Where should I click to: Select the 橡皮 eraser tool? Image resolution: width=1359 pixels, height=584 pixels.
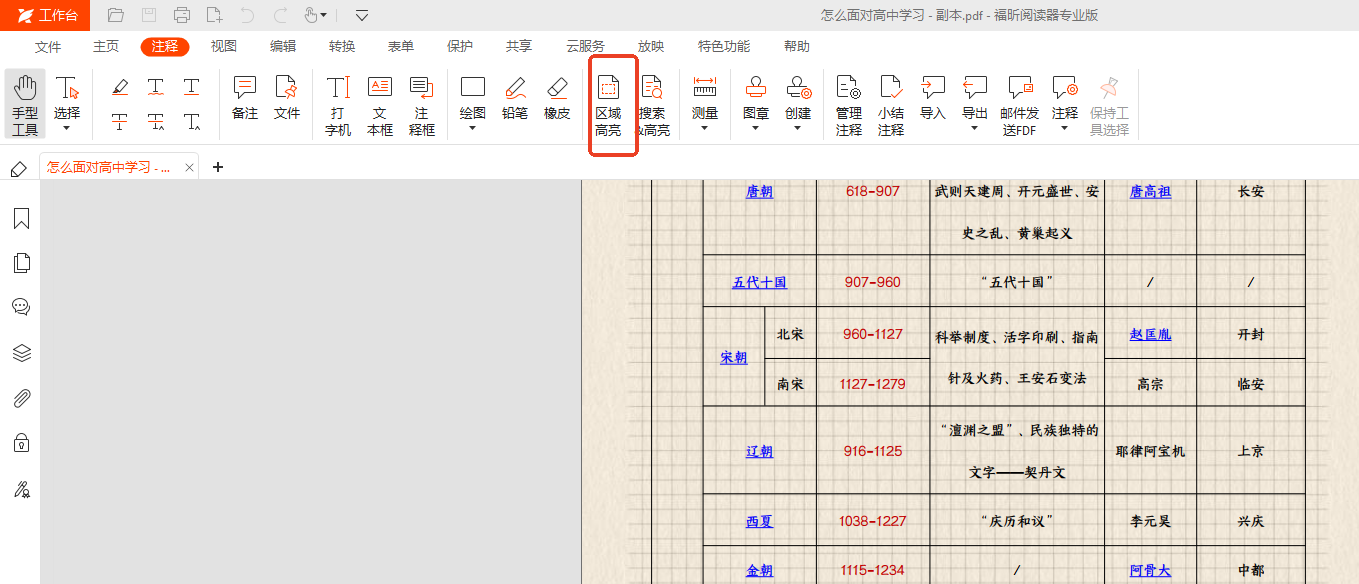click(557, 99)
